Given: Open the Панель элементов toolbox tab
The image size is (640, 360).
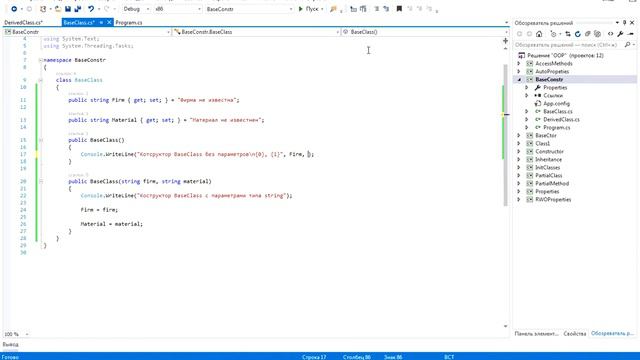Looking at the screenshot, I should (536, 333).
